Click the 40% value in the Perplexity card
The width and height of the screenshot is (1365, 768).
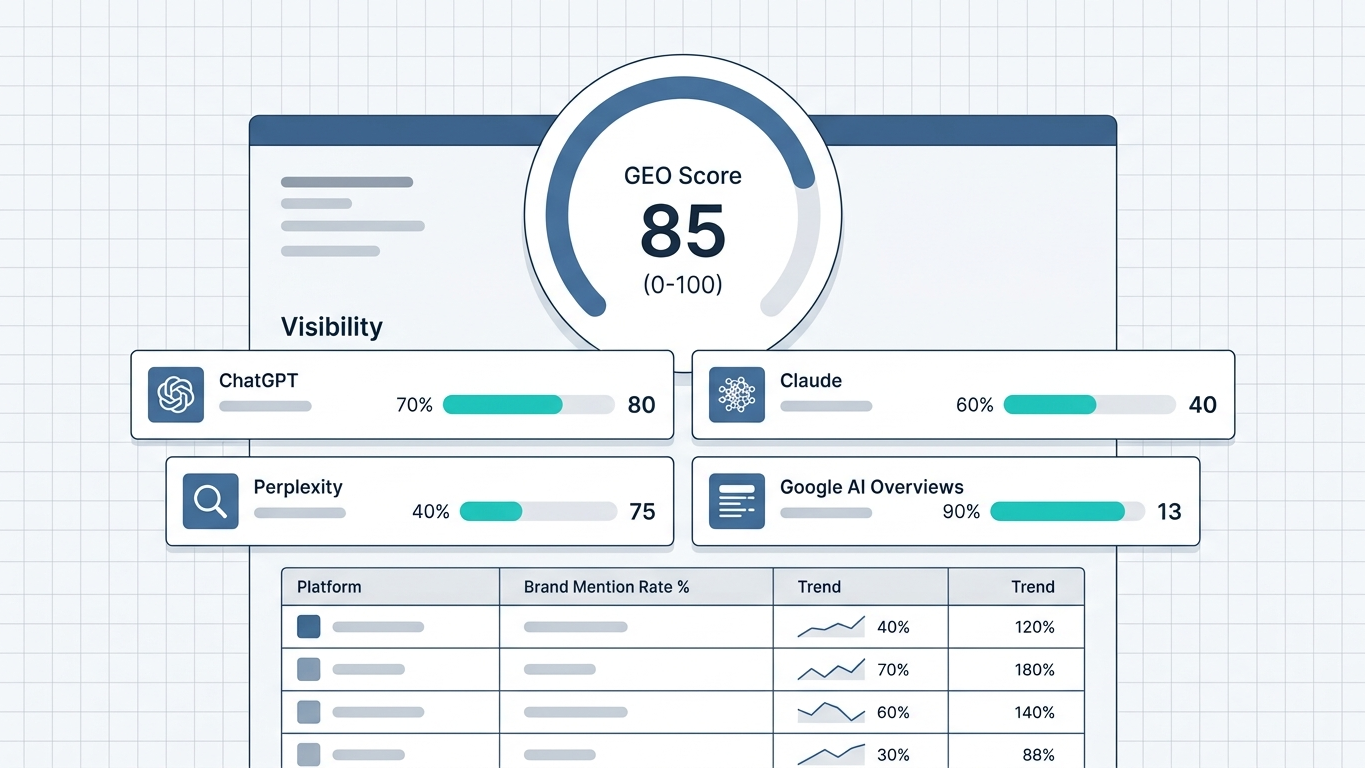431,512
